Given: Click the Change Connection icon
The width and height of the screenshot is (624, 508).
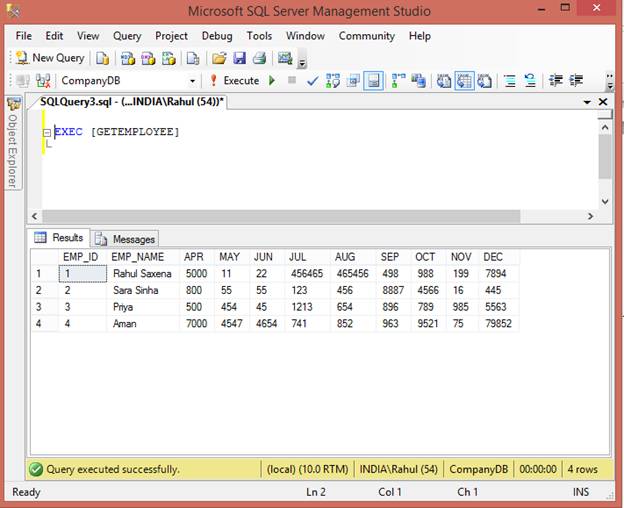Looking at the screenshot, I should click(x=43, y=81).
